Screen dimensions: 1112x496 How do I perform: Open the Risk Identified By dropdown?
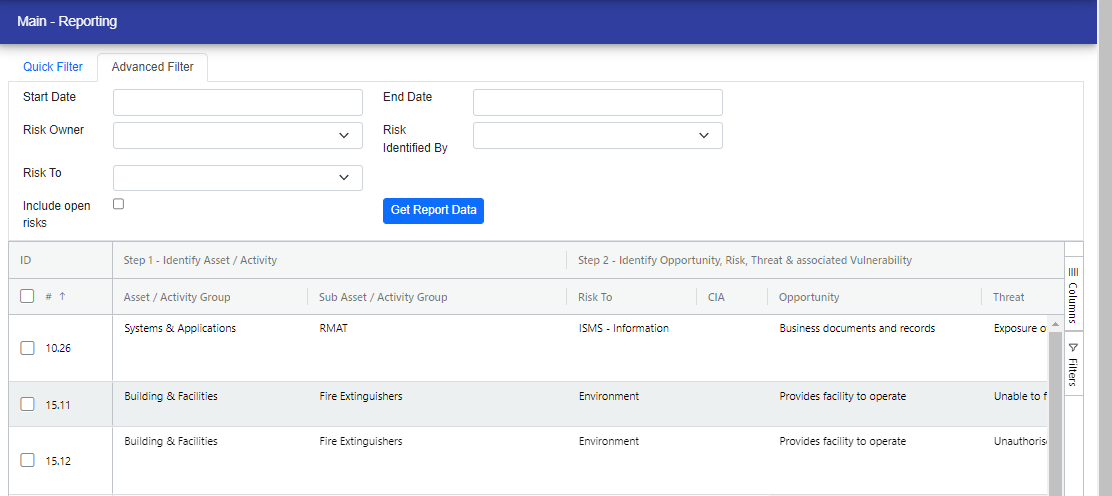coord(597,135)
